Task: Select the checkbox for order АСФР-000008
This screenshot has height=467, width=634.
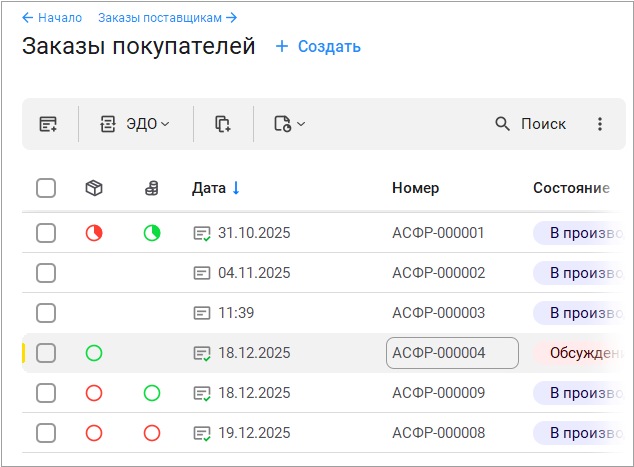Action: (46, 433)
